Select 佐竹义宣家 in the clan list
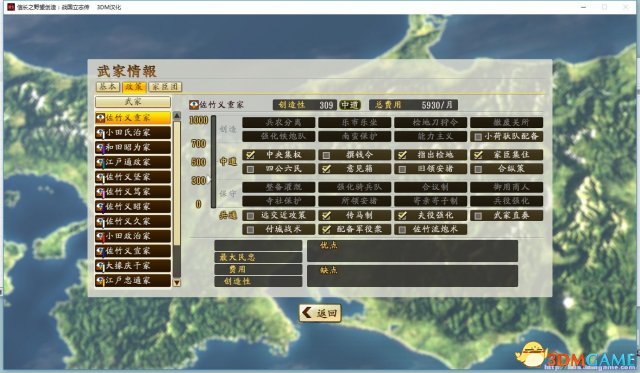The height and width of the screenshot is (373, 640). (133, 251)
